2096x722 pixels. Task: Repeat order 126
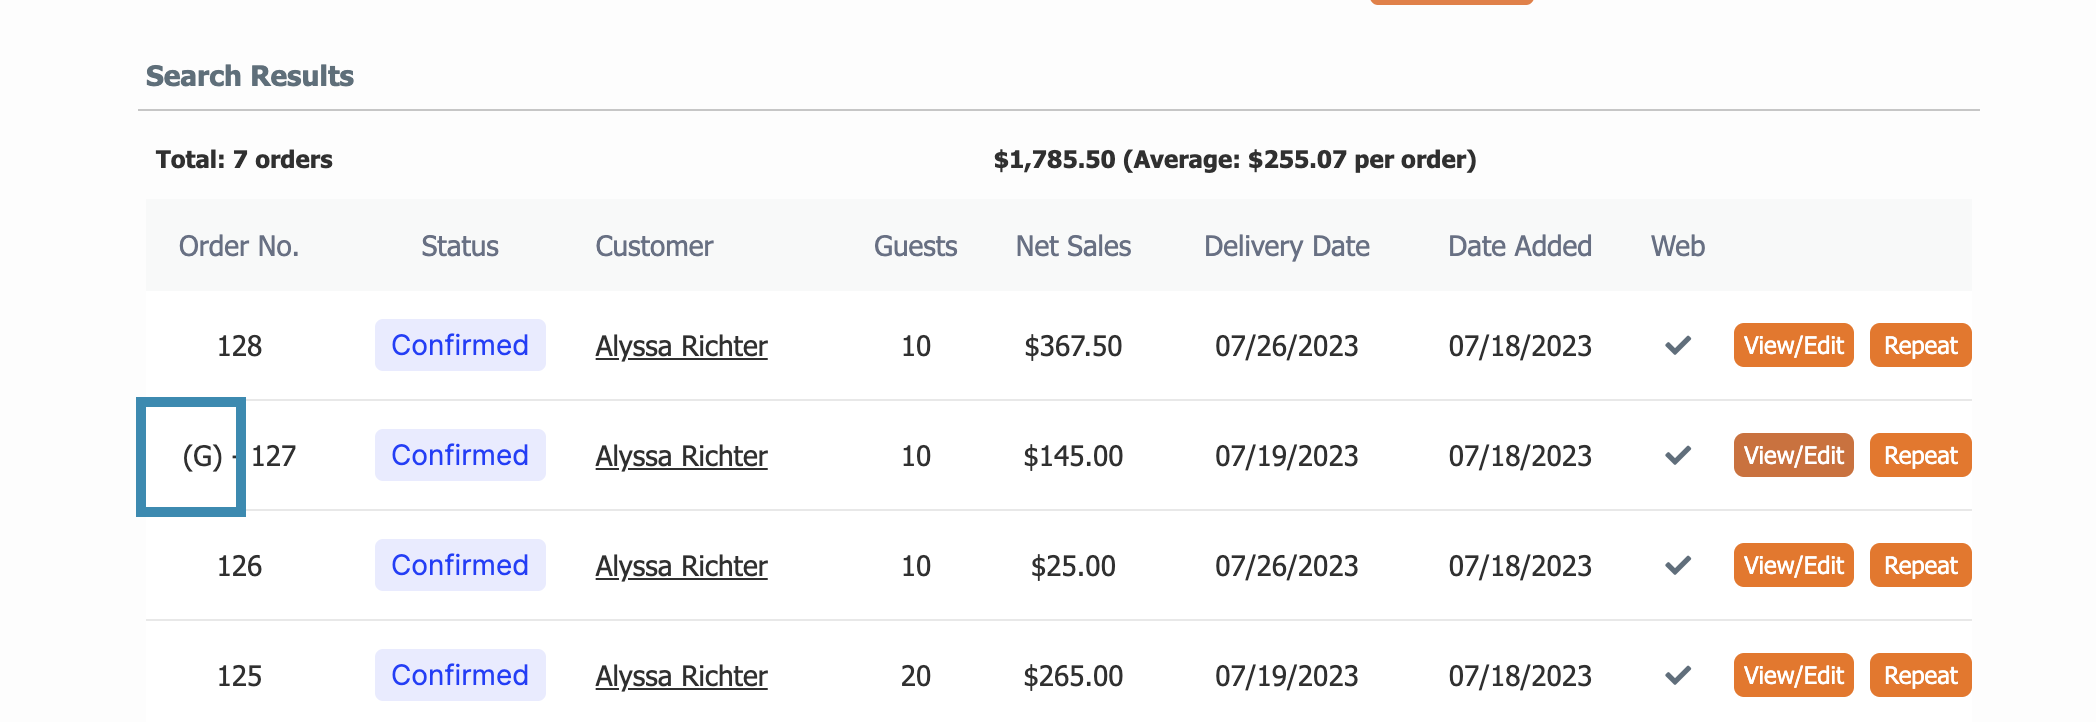(1920, 565)
